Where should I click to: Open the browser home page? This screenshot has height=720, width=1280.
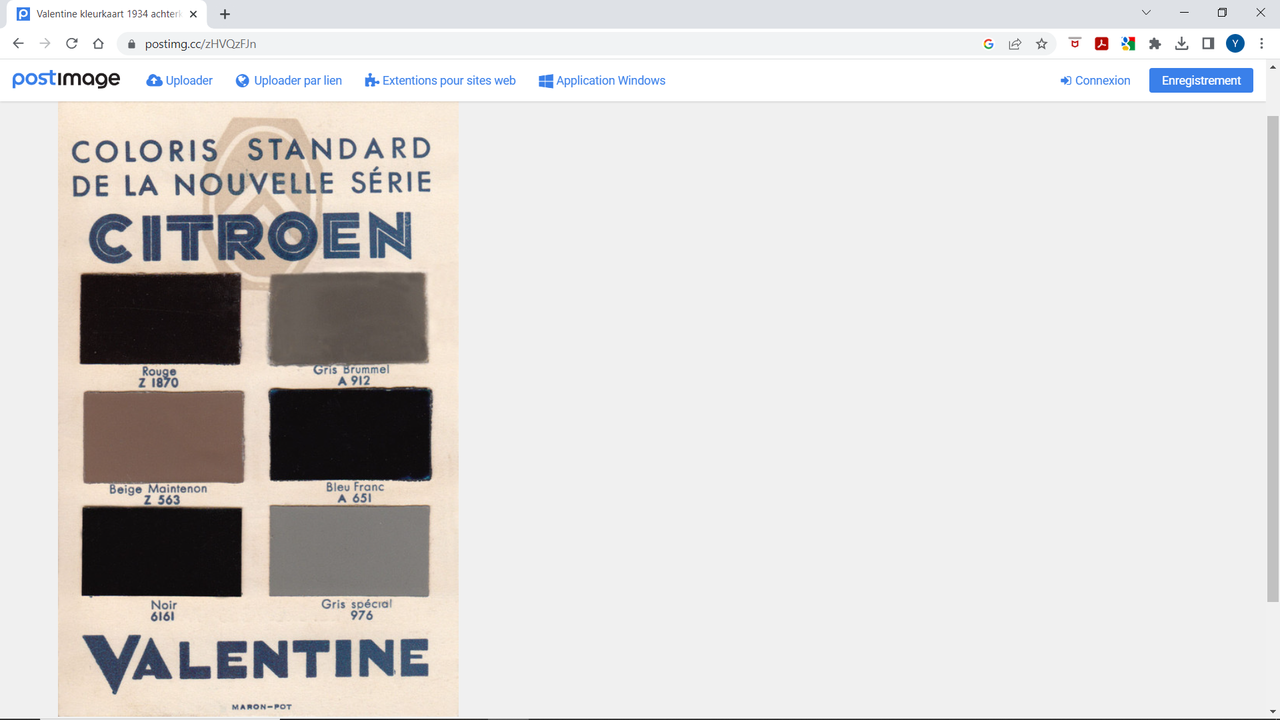point(98,44)
